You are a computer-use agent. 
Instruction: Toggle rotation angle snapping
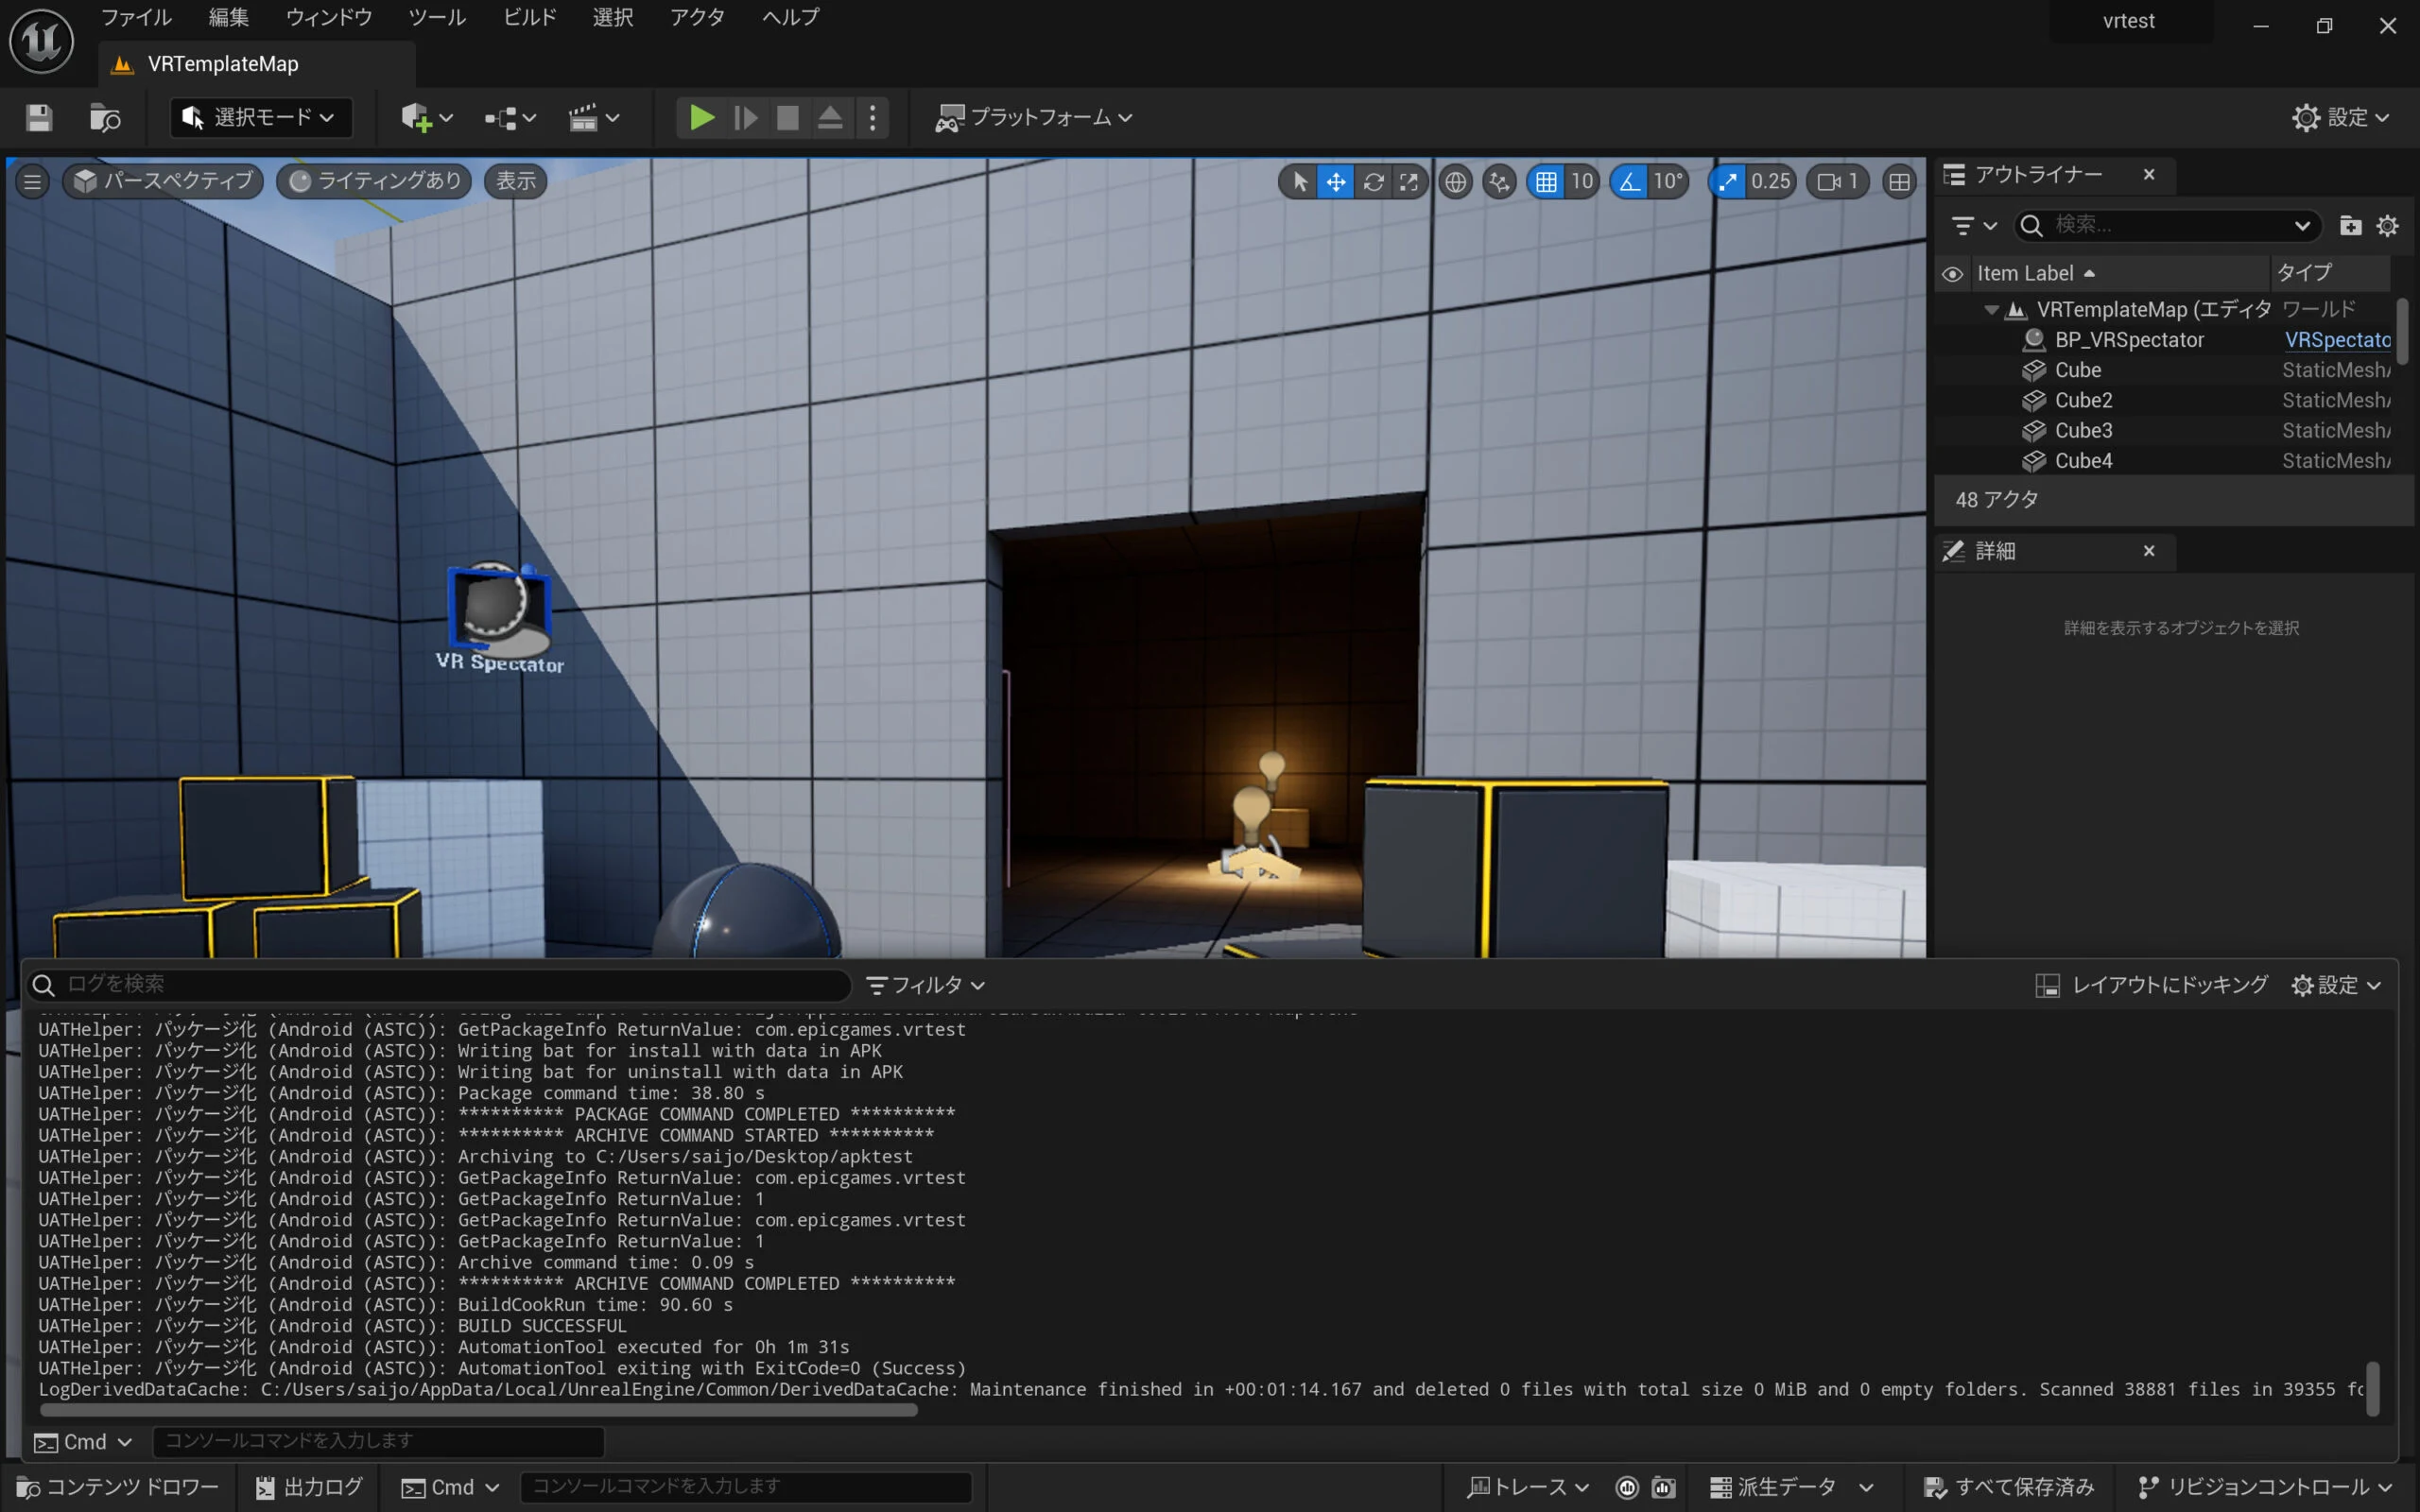[x=1630, y=182]
